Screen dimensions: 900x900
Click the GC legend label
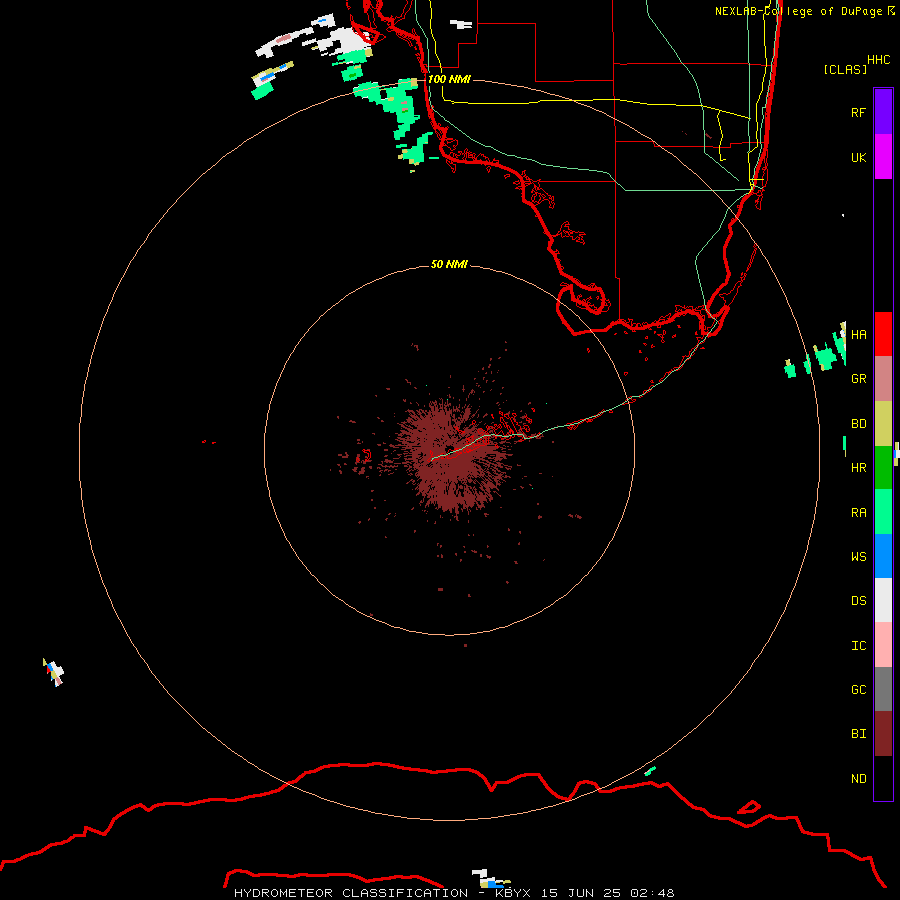pos(858,690)
